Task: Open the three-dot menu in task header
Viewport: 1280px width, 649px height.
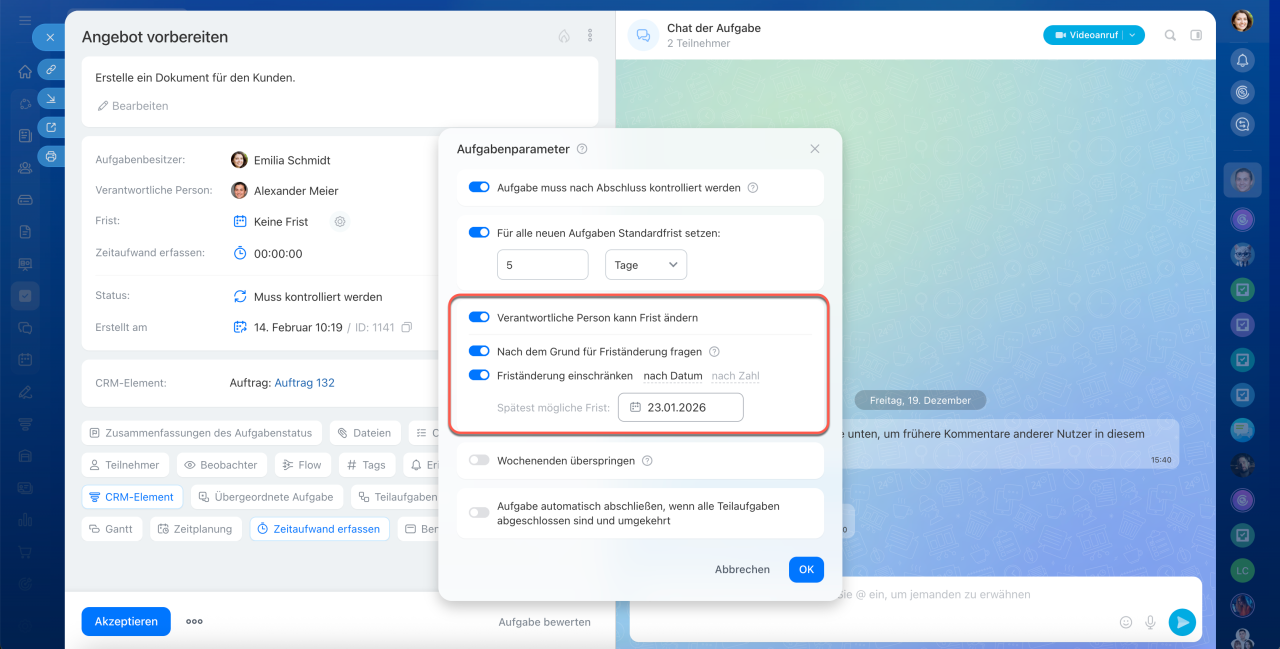Action: tap(590, 36)
